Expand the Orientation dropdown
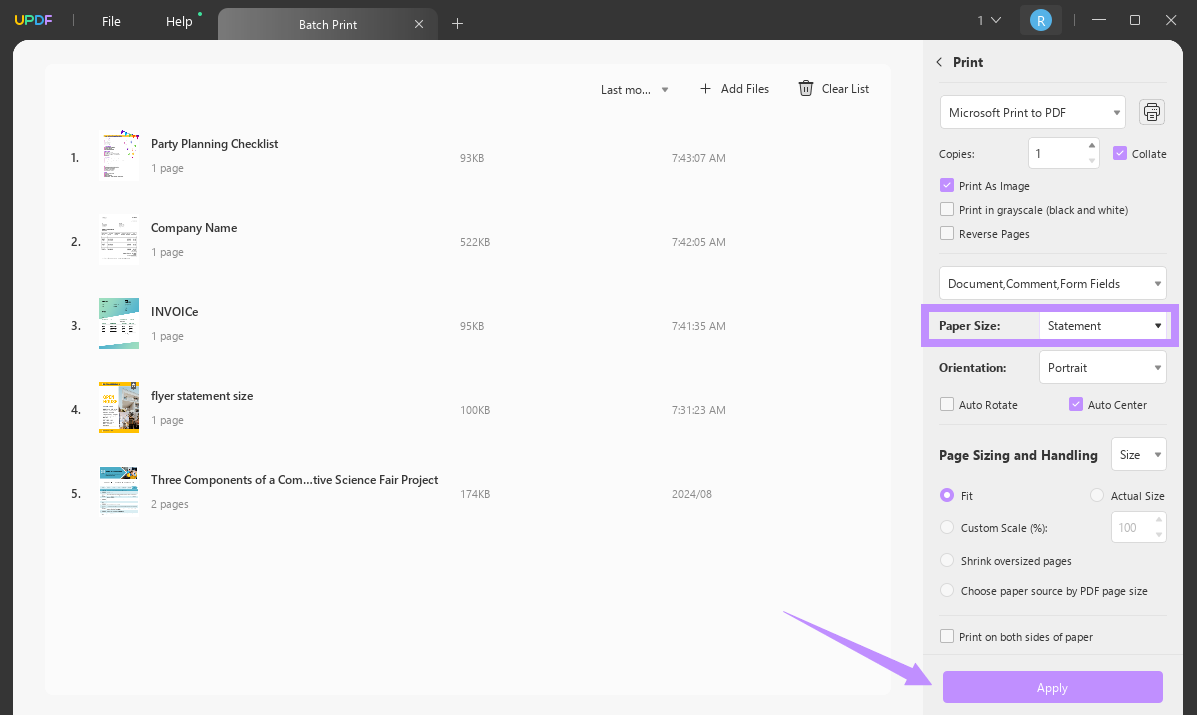This screenshot has height=715, width=1197. click(1102, 368)
